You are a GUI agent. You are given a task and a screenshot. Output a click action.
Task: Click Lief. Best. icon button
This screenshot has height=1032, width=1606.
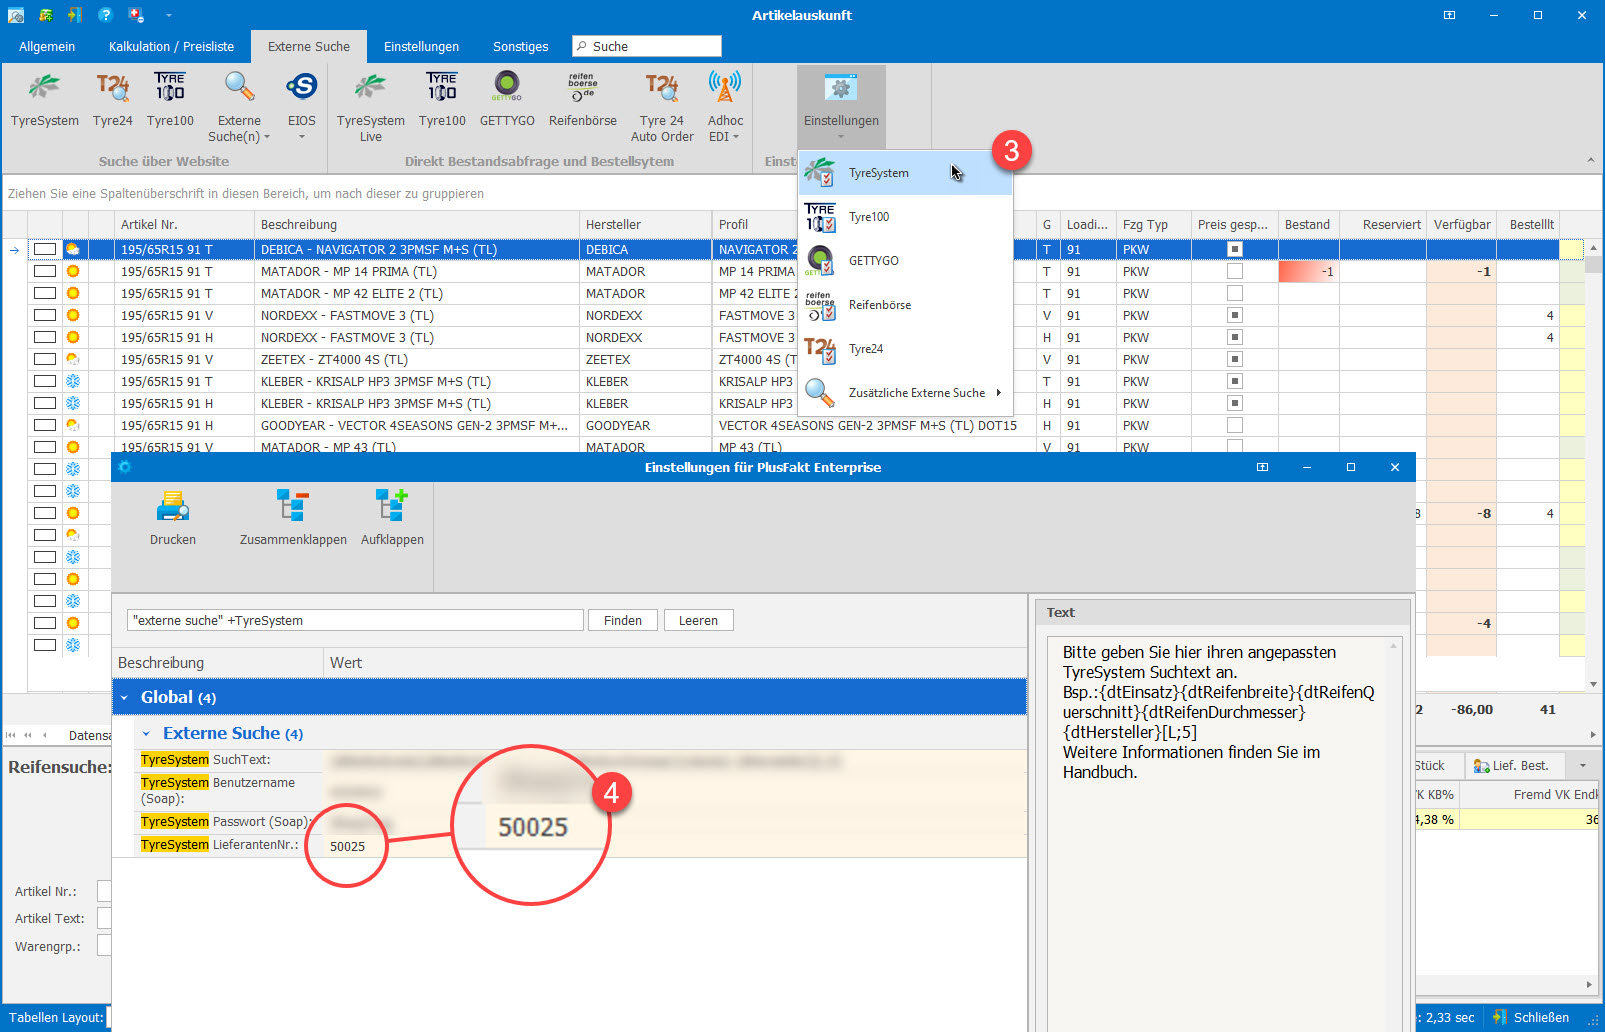pyautogui.click(x=1515, y=766)
